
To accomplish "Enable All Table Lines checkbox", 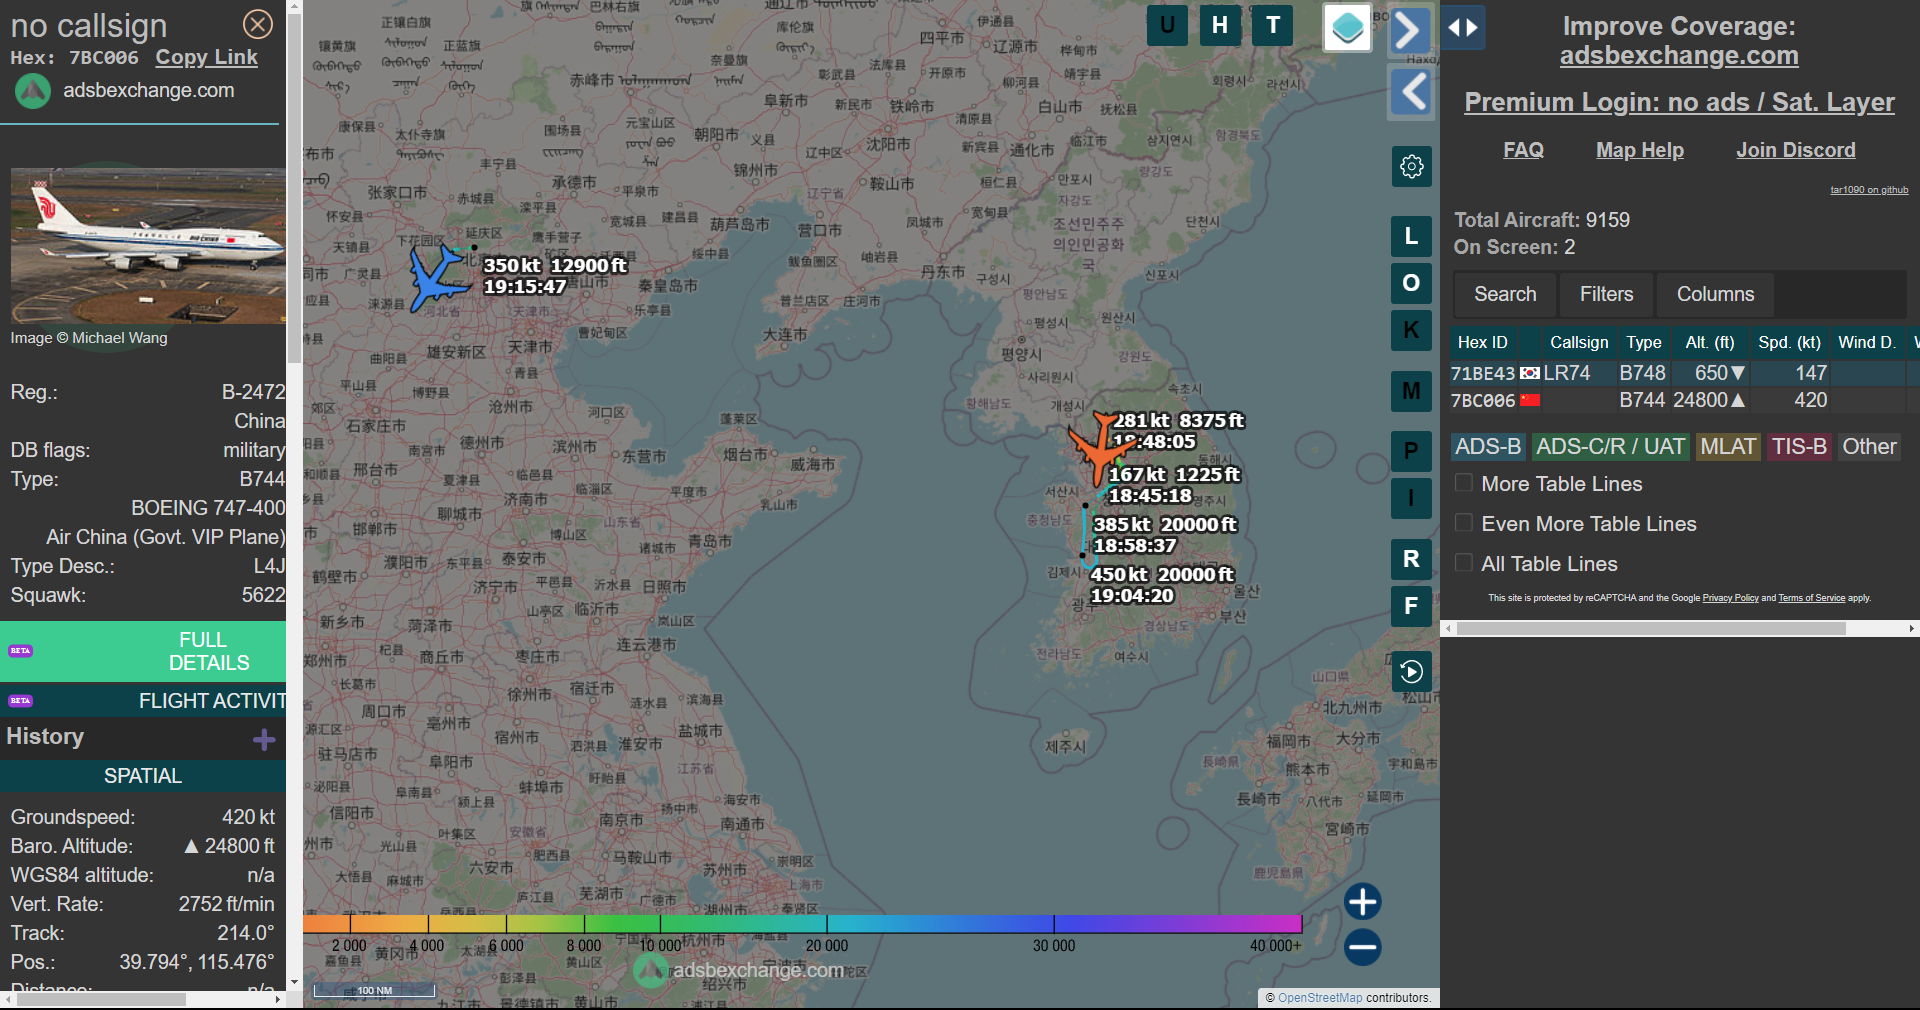I will click(x=1464, y=563).
